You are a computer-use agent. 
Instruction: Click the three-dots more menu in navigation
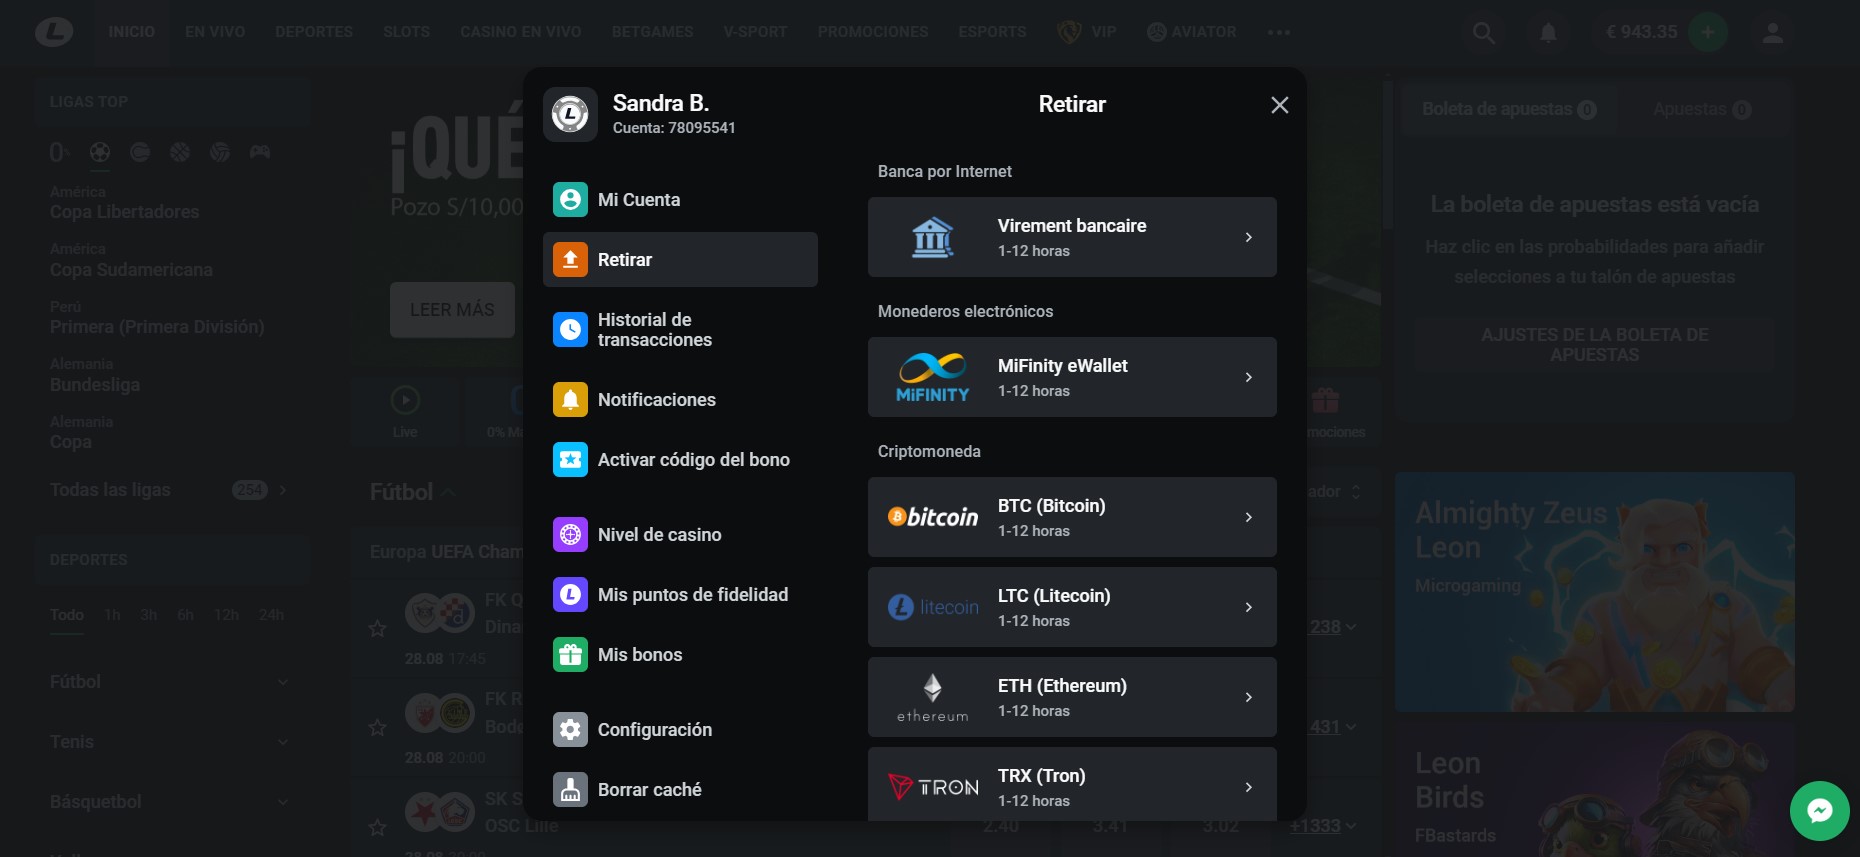coord(1279,32)
